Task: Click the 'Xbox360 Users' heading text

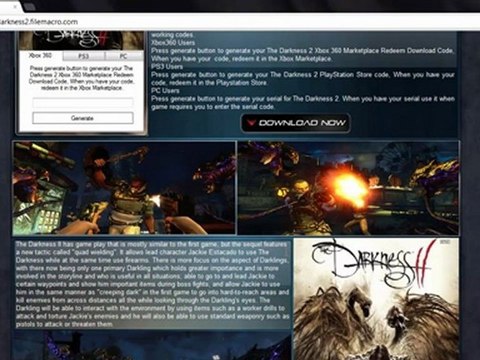Action: point(173,43)
